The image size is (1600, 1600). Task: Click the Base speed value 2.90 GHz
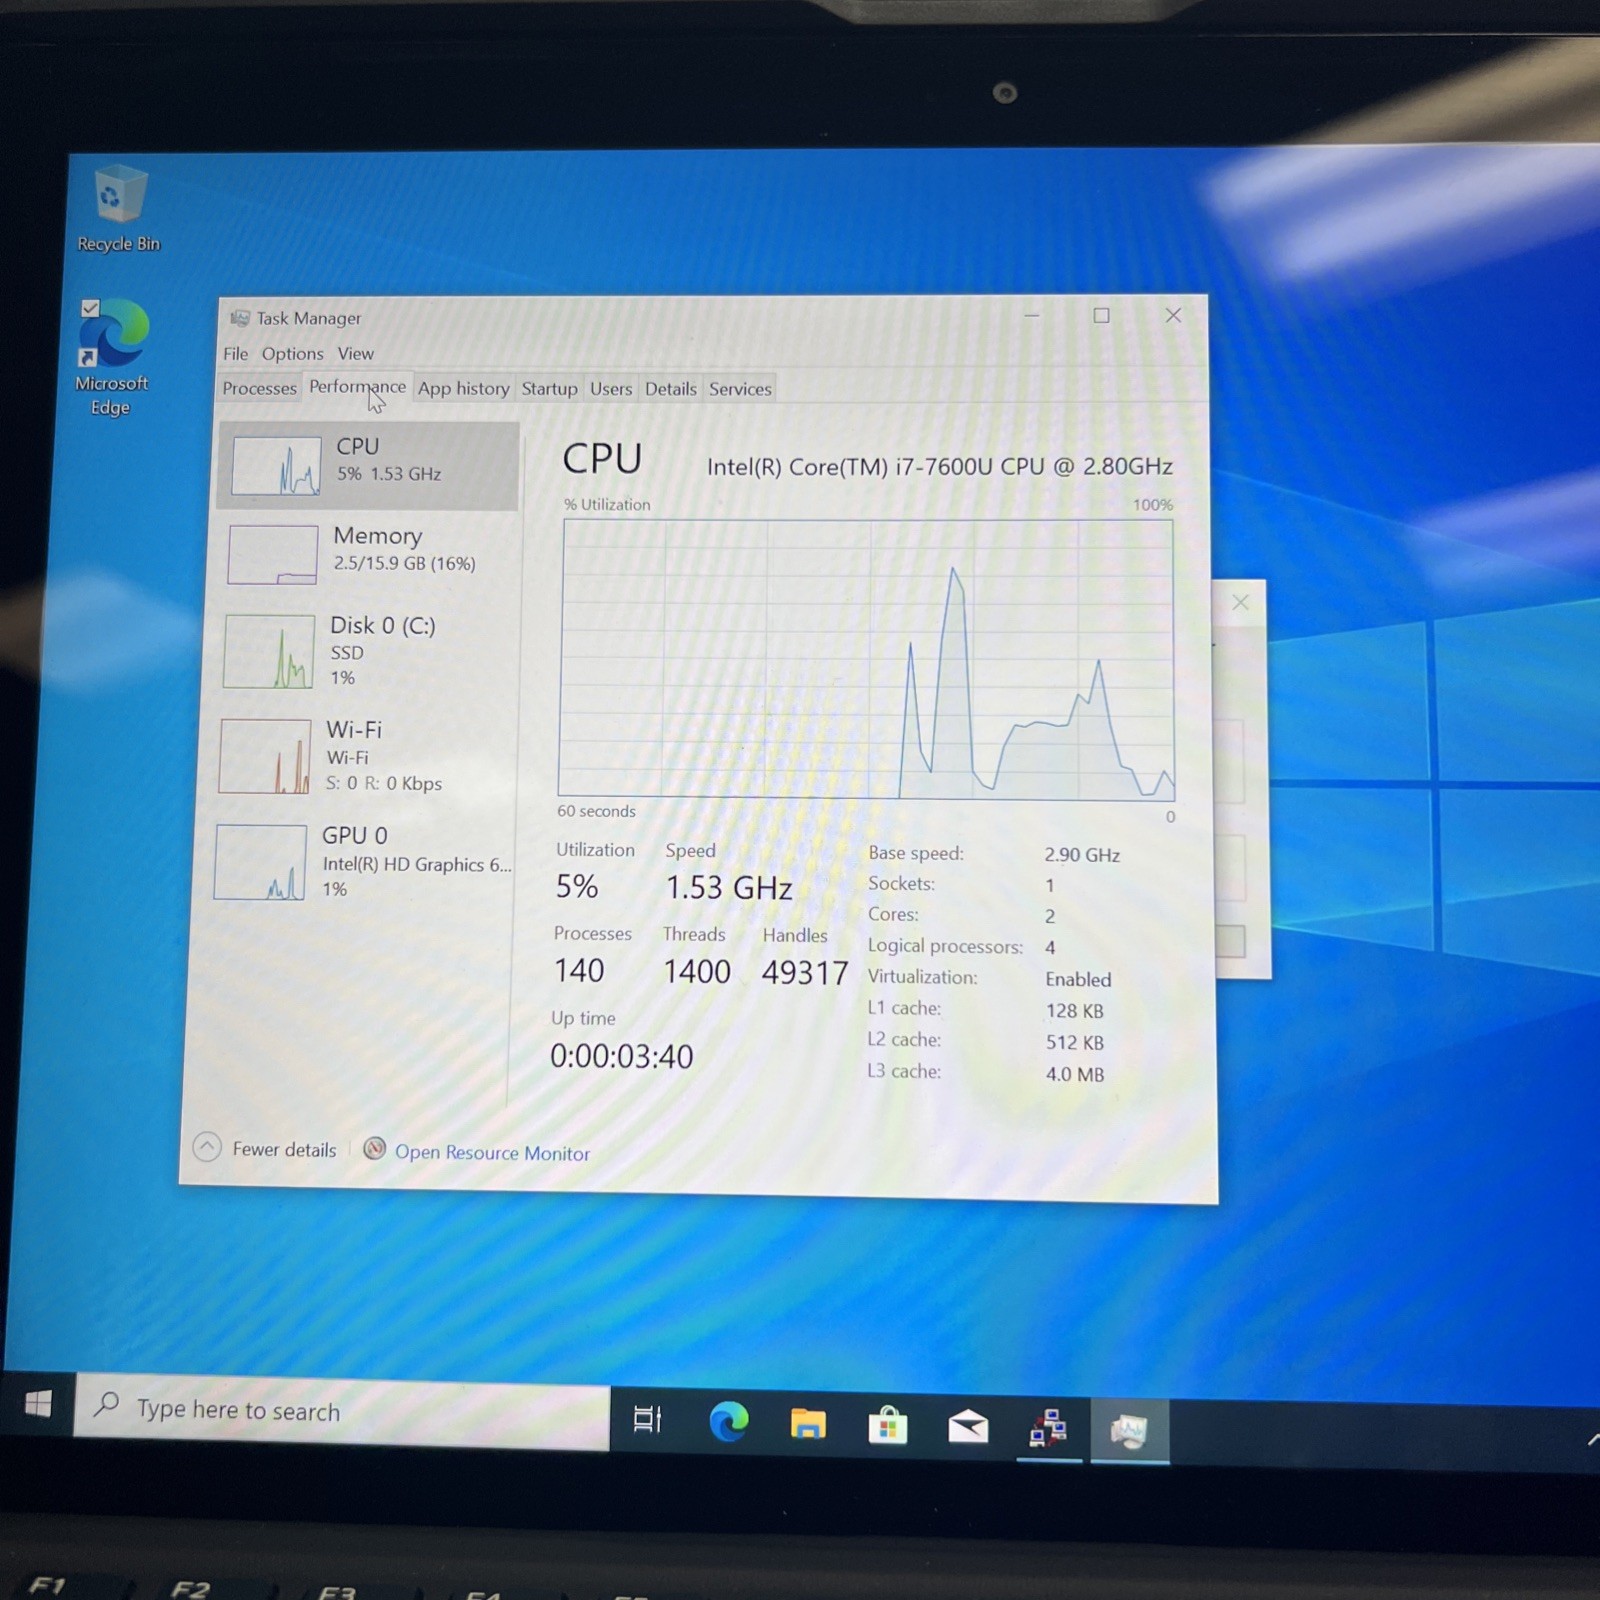click(1082, 855)
